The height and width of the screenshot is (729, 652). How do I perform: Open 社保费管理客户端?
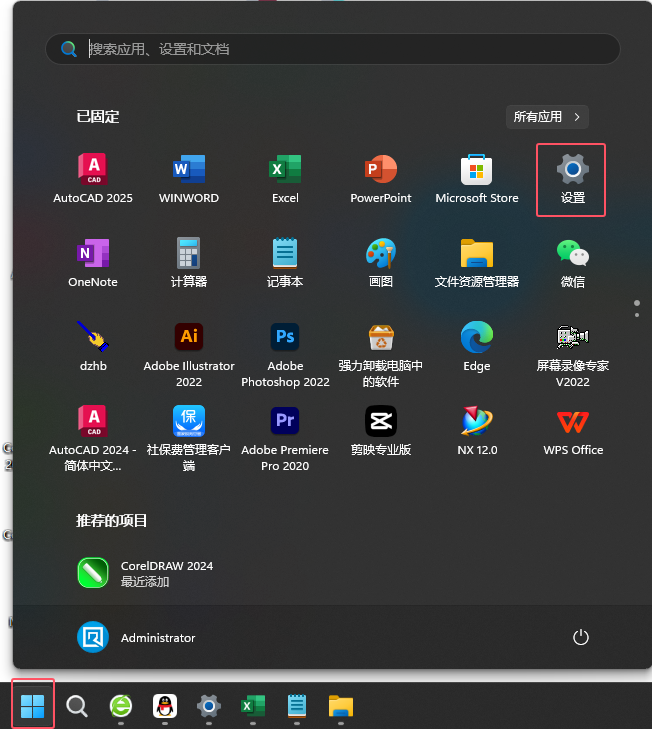point(189,439)
